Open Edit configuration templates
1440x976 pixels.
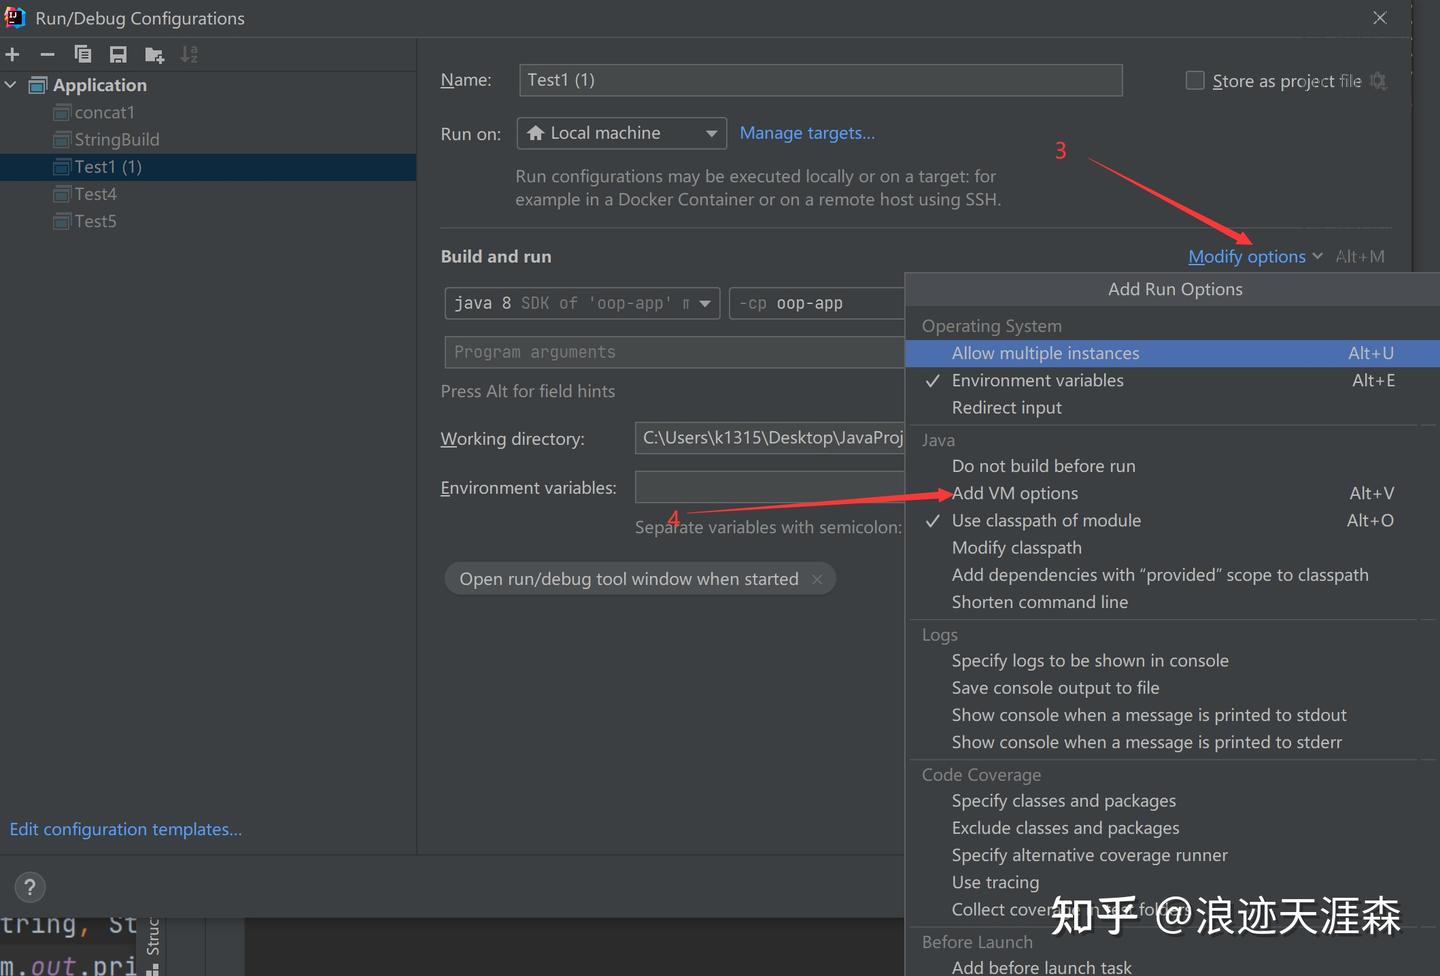[125, 829]
